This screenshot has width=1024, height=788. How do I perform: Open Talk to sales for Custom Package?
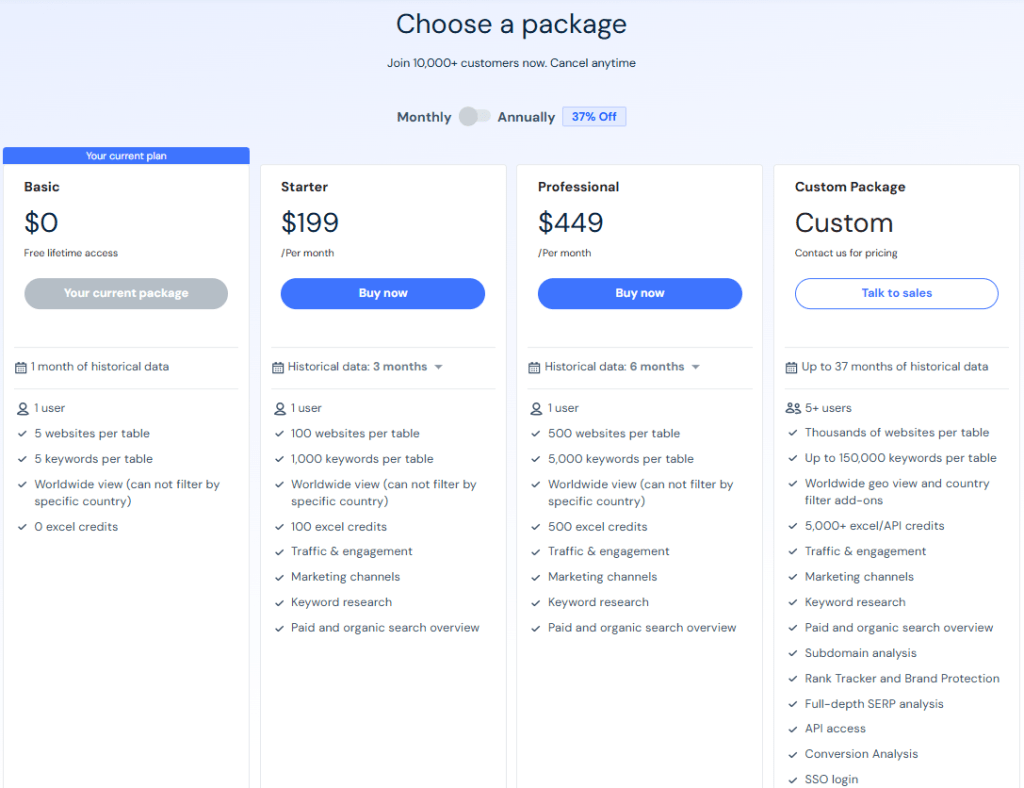896,293
